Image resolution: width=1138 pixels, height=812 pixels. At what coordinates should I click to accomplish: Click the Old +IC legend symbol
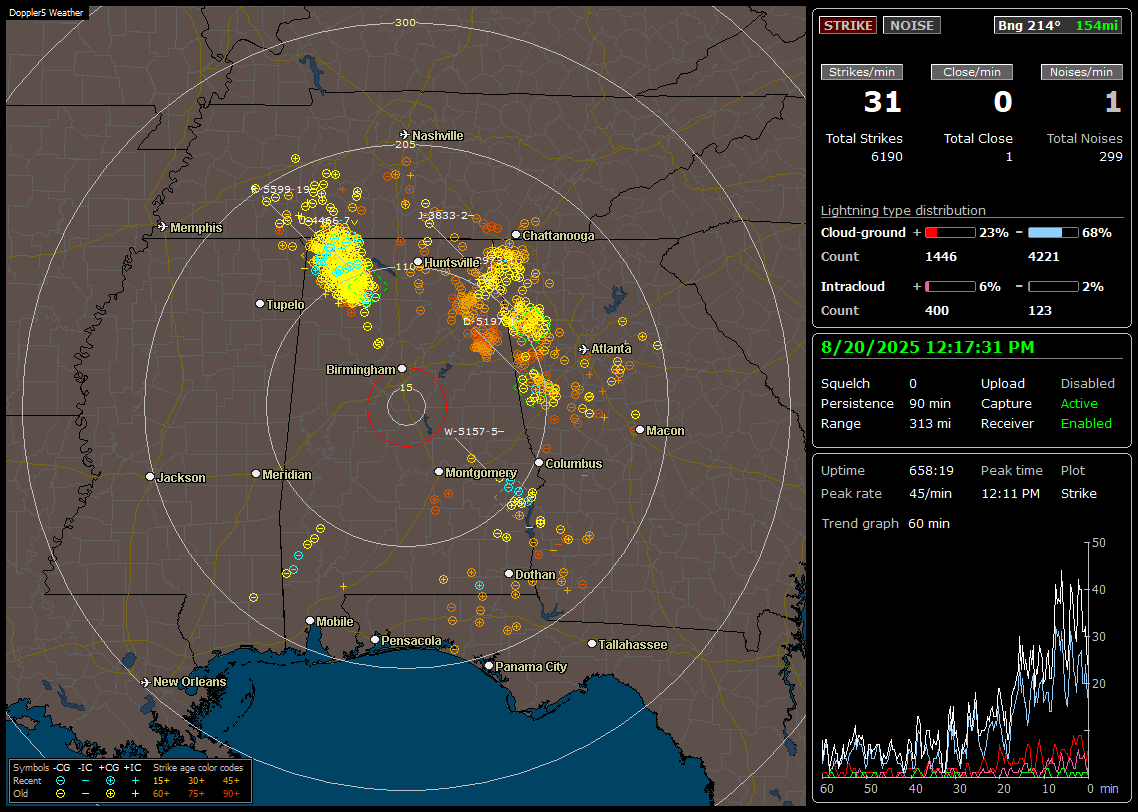tap(135, 794)
